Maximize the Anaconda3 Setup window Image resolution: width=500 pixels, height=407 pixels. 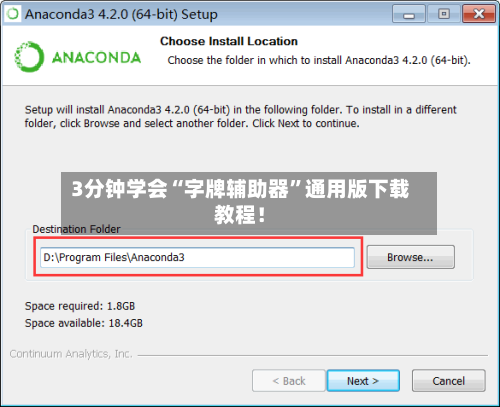click(444, 14)
